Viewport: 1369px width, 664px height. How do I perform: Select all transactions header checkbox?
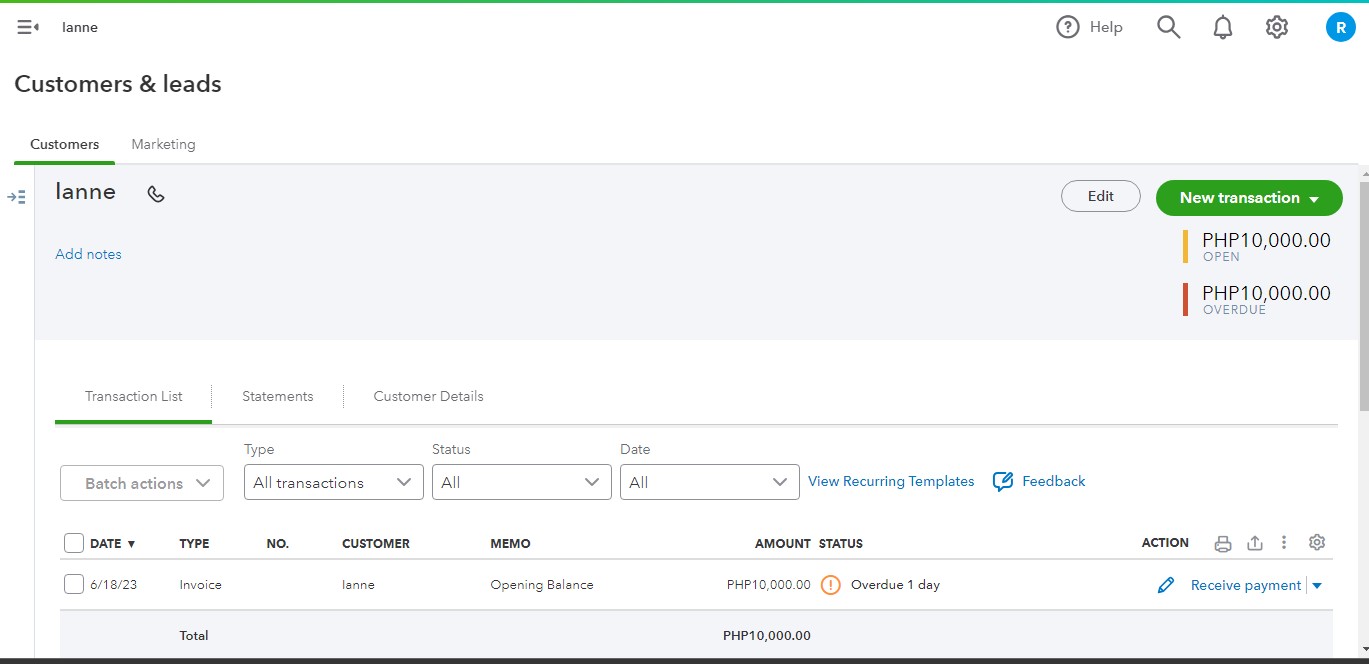(74, 543)
